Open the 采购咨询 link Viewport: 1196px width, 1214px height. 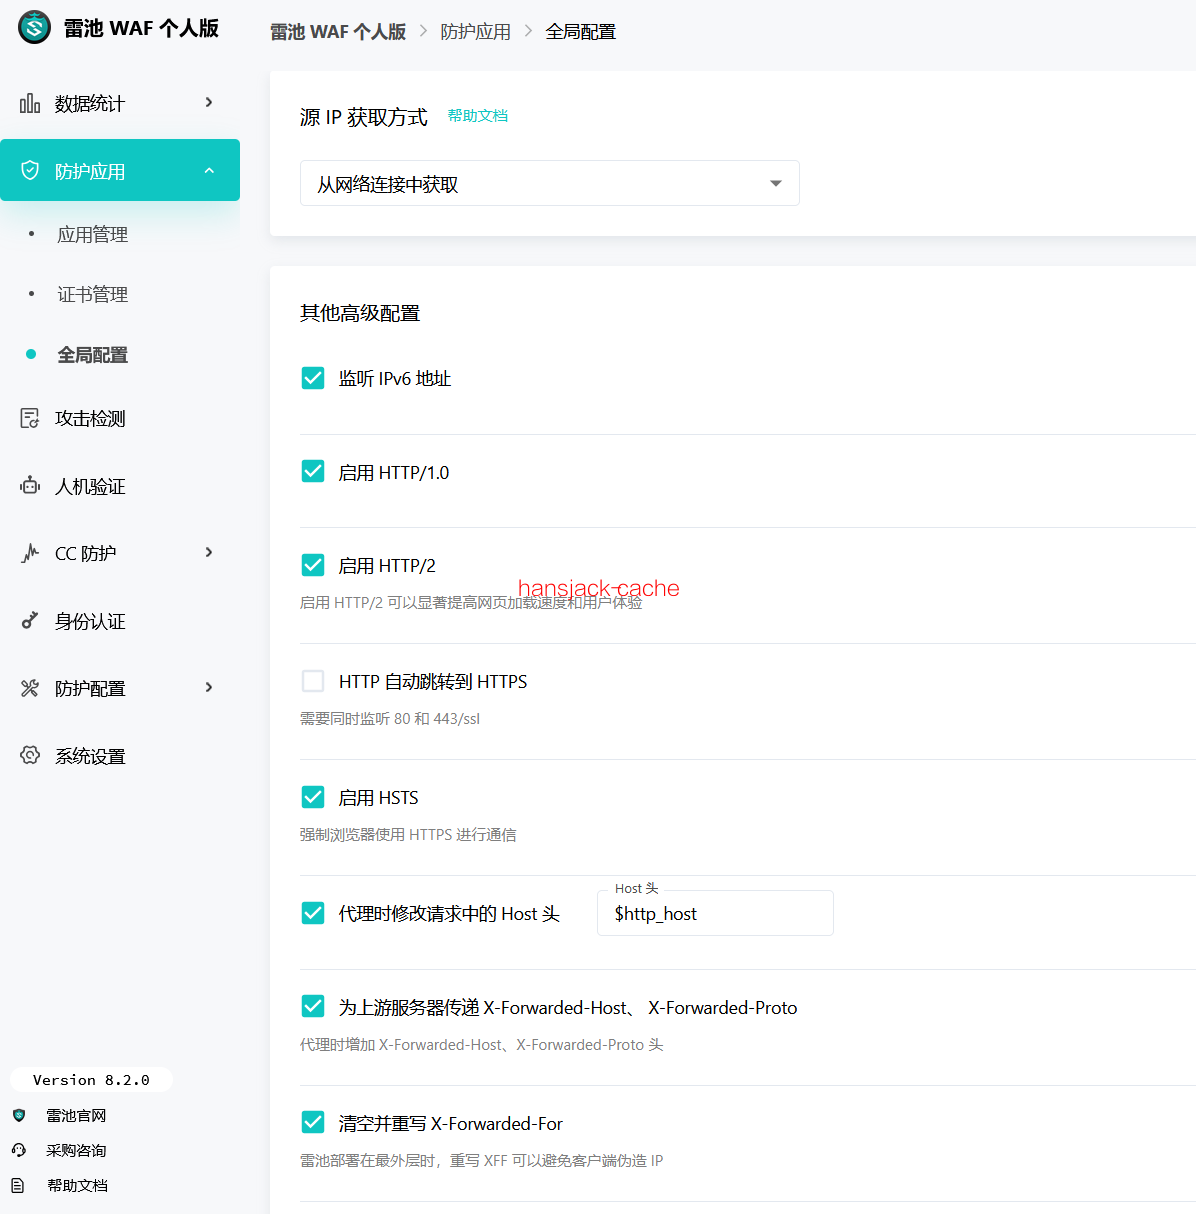pos(76,1150)
